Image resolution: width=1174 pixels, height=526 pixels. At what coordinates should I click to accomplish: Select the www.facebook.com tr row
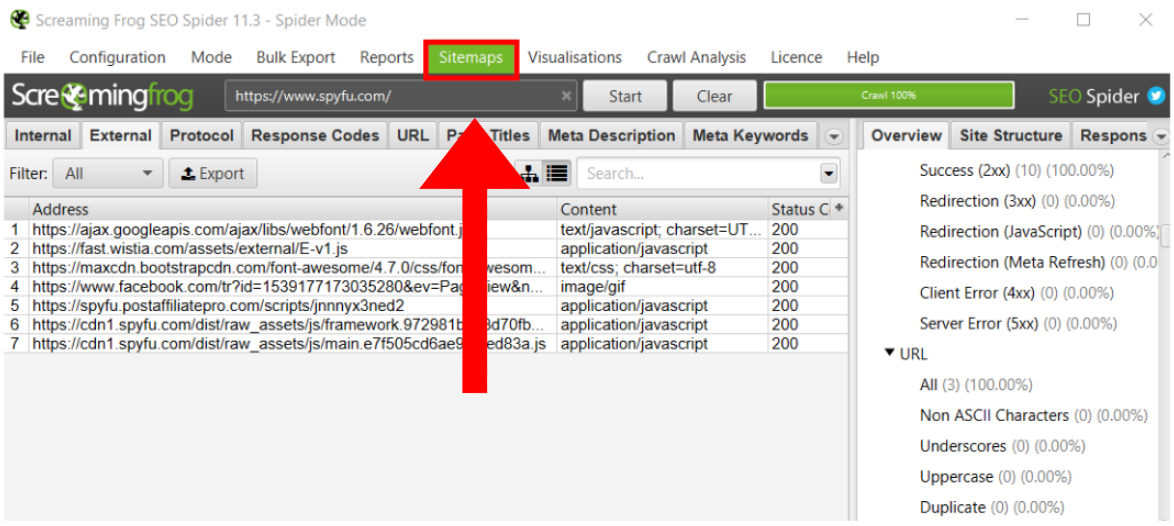[426, 287]
